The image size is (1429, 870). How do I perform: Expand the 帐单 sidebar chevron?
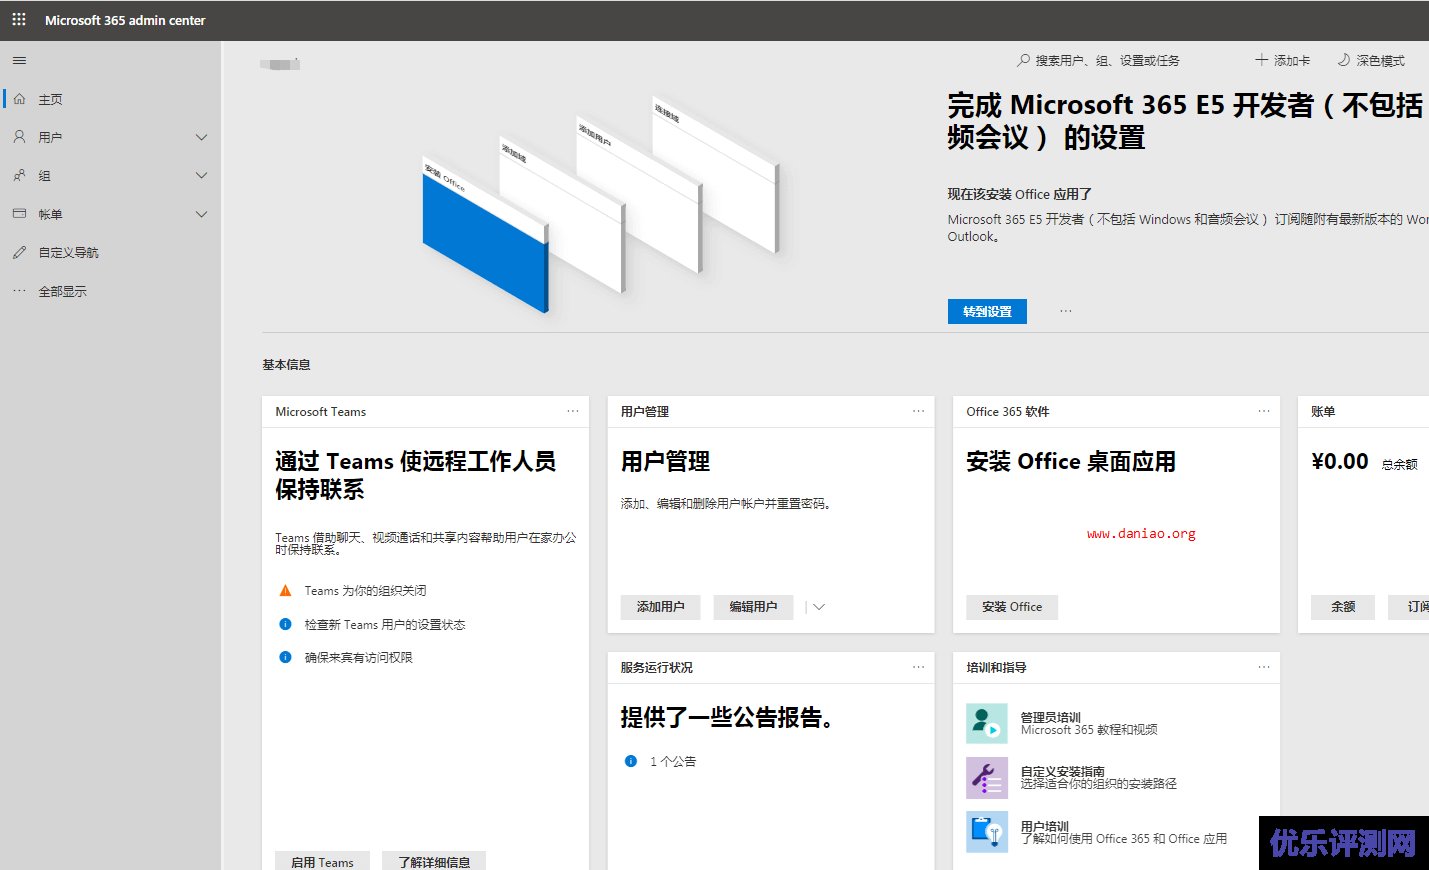pos(201,214)
